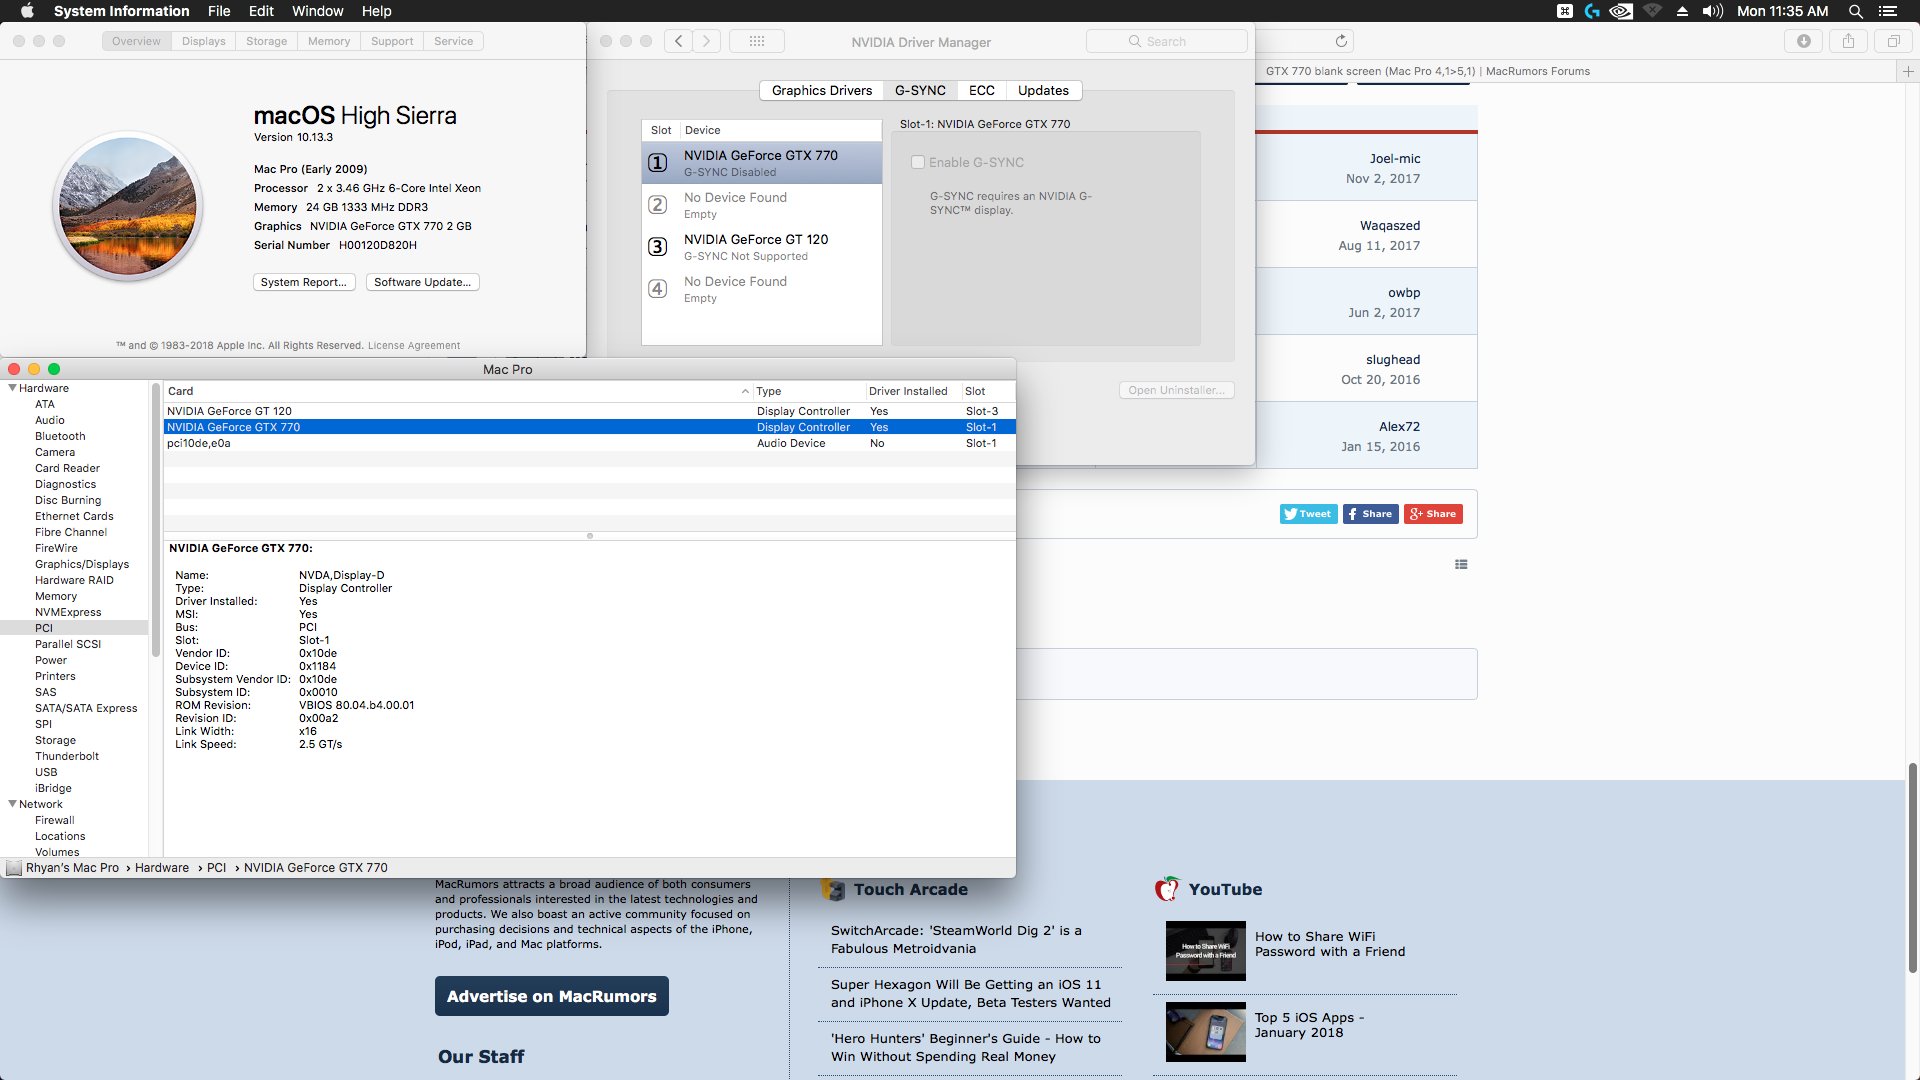Toggle the Enable G-SYNC checkbox

pyautogui.click(x=917, y=162)
